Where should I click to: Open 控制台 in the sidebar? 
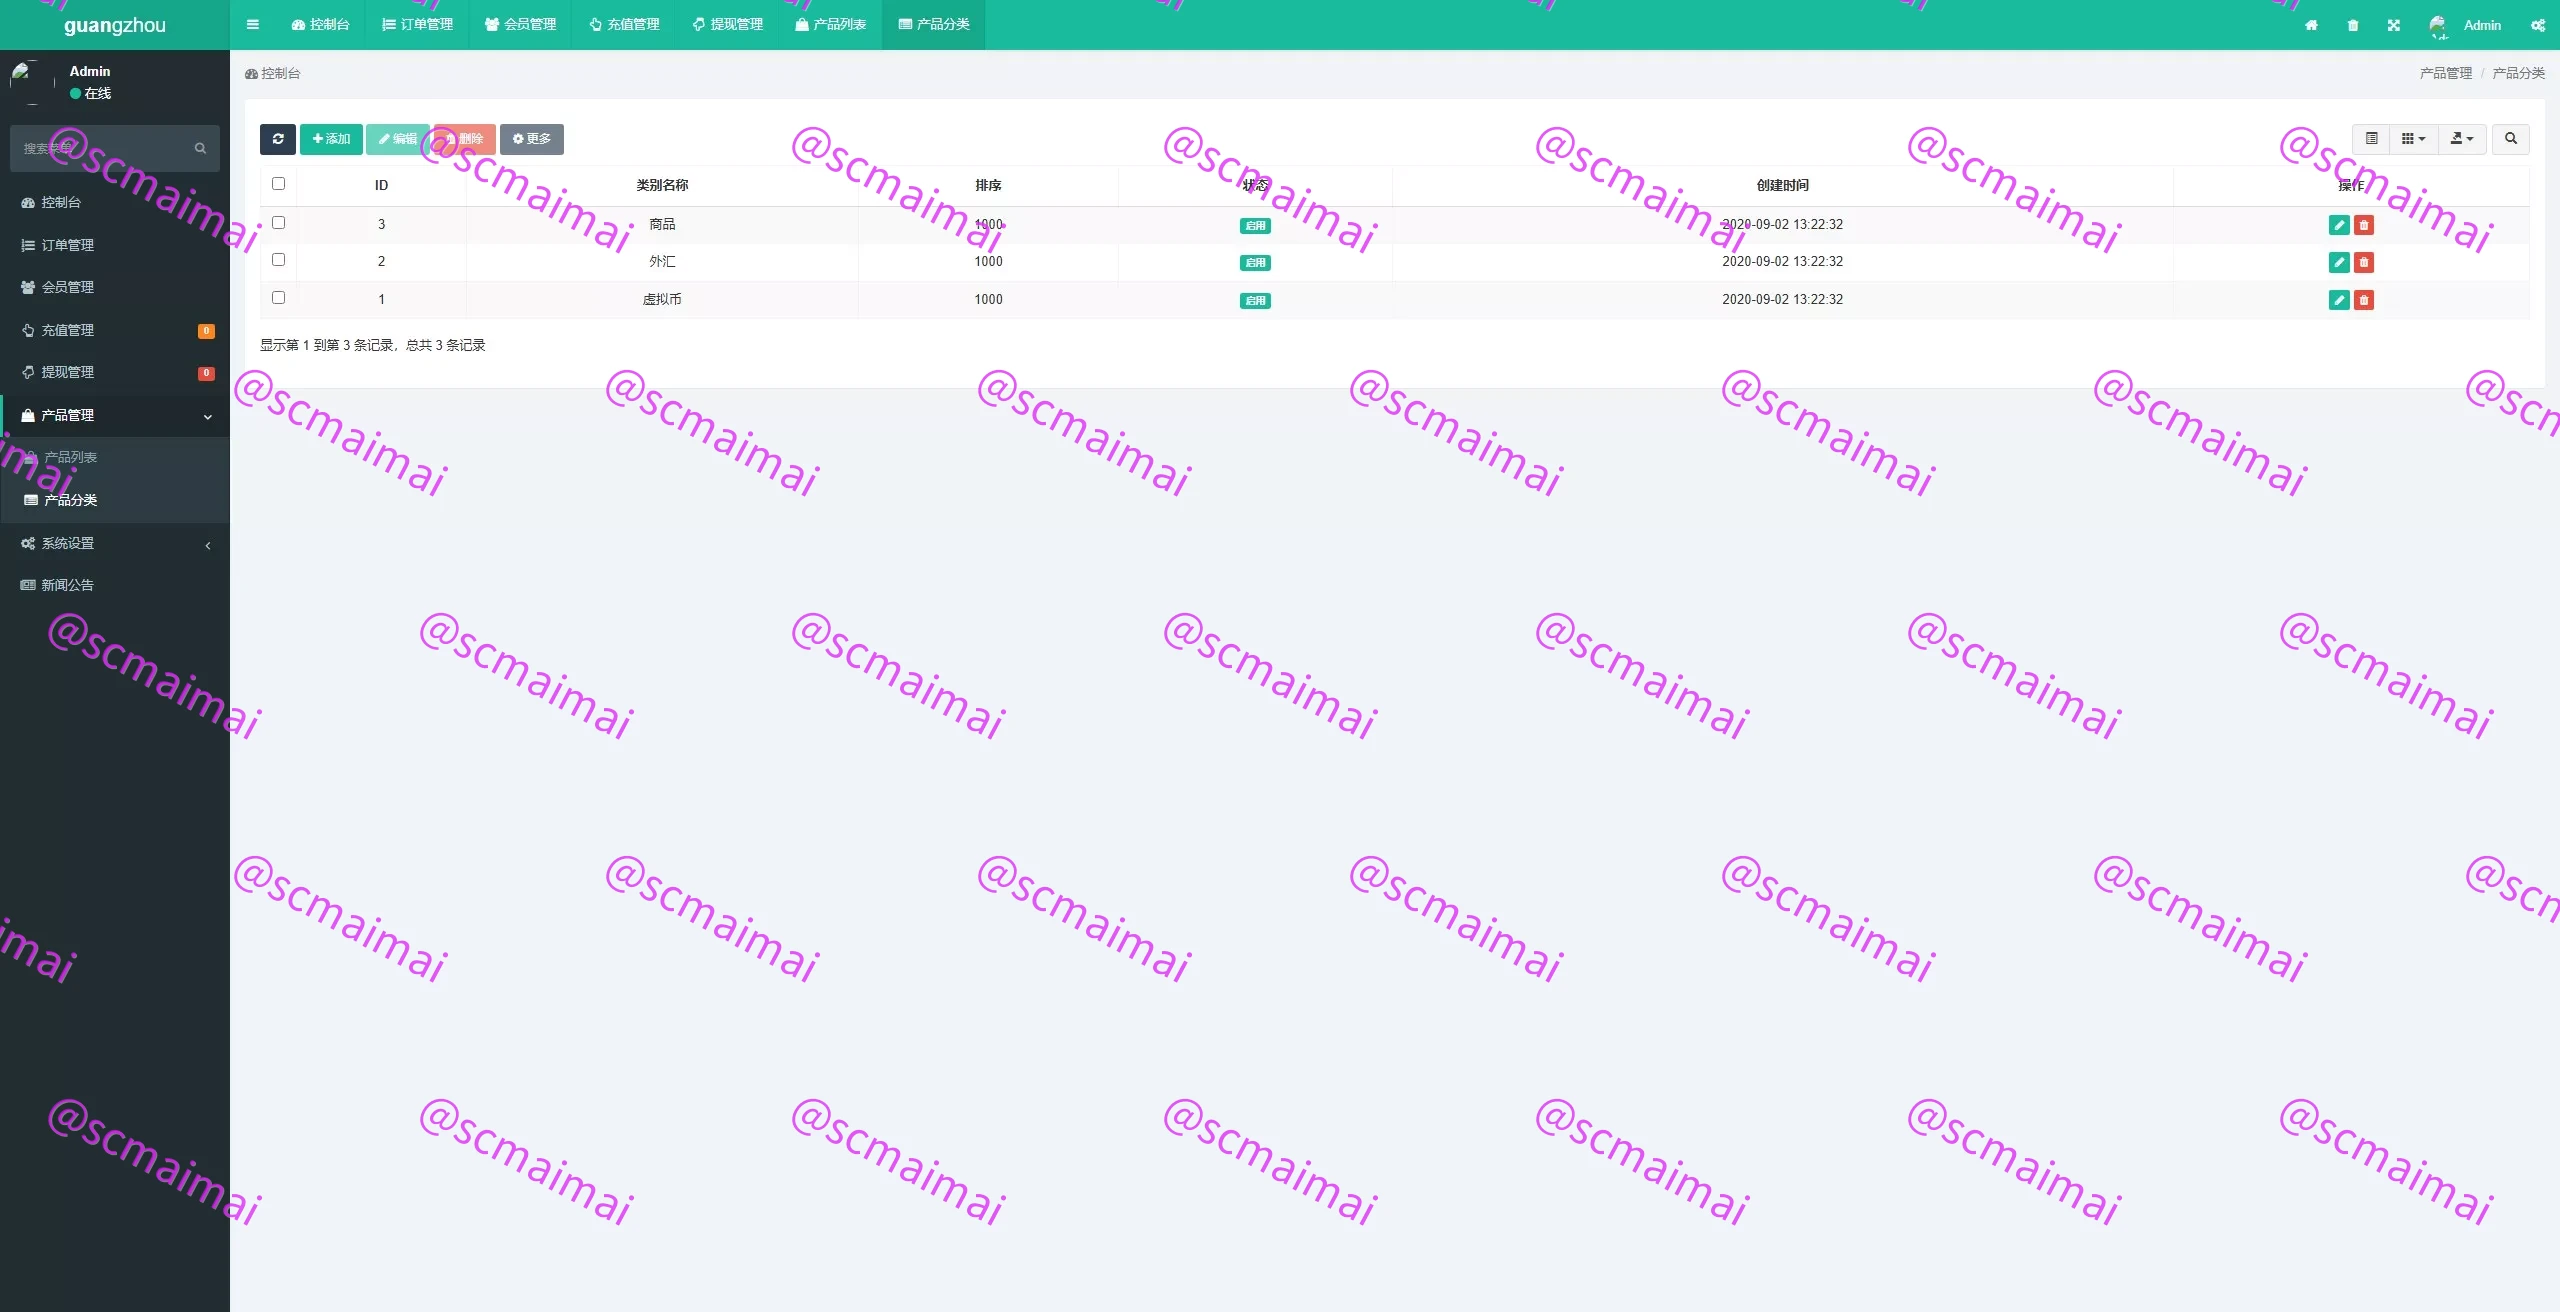pyautogui.click(x=115, y=202)
